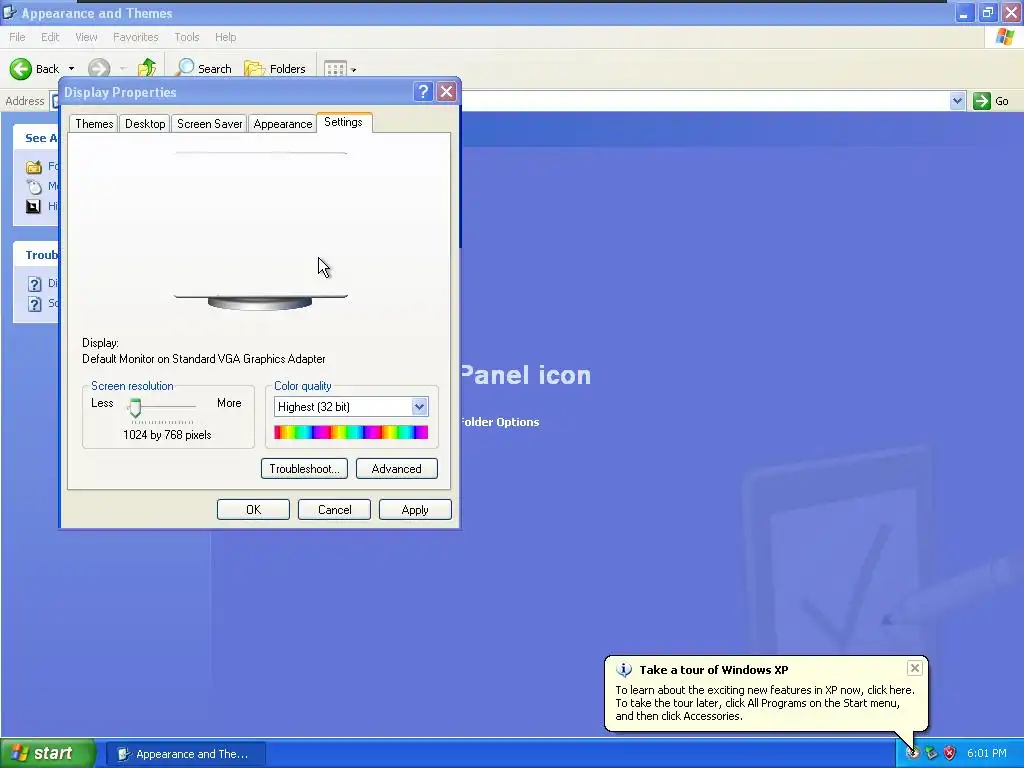Click the tour balloon info icon
The image size is (1024, 768).
[624, 670]
